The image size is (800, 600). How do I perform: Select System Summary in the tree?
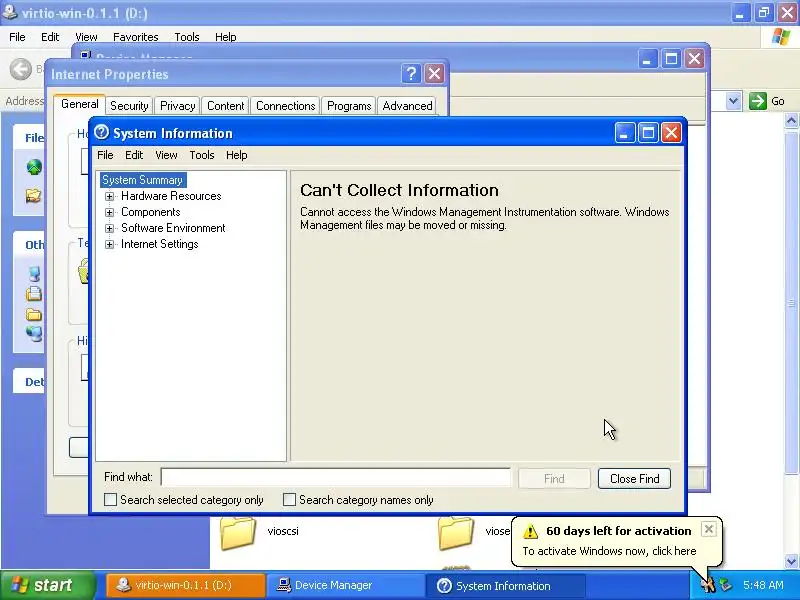point(142,180)
